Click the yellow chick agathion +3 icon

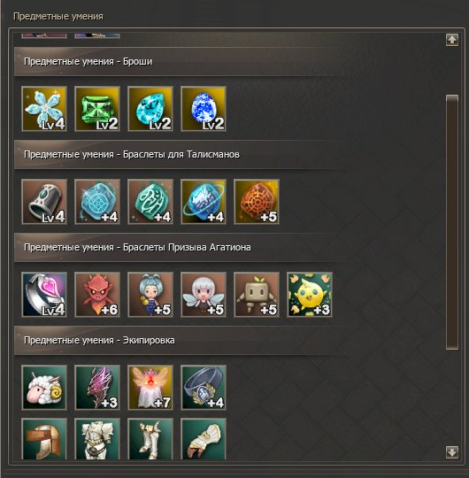pos(310,295)
